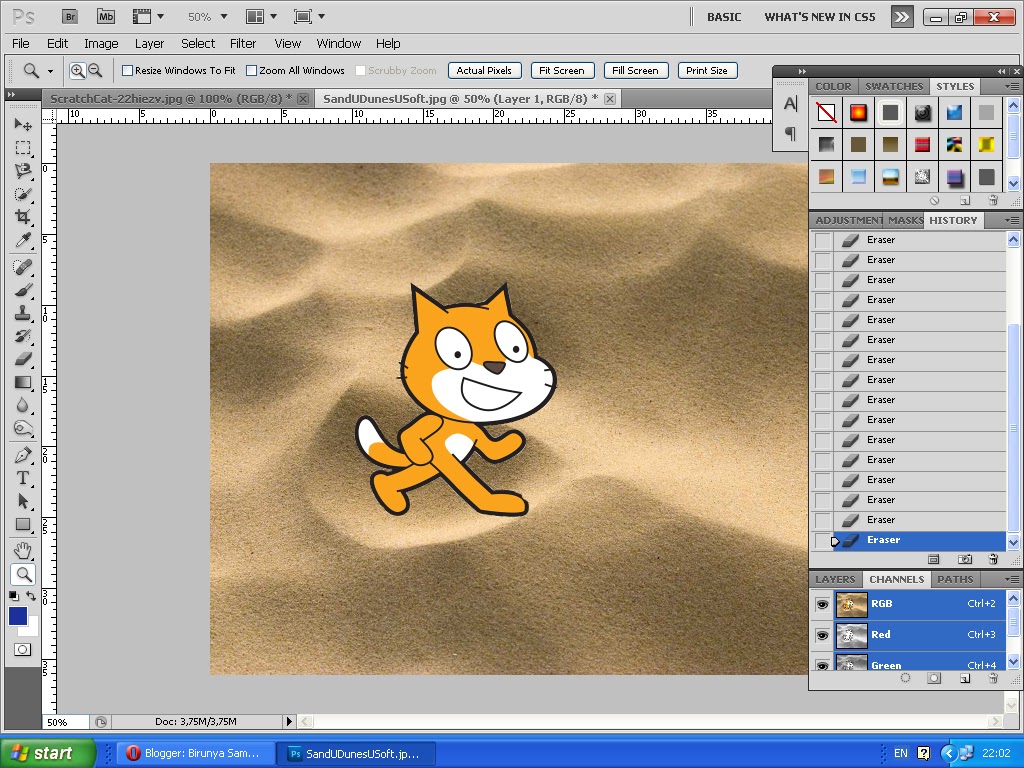Viewport: 1024px width, 768px height.
Task: Switch to the Swatches tab
Action: coord(894,86)
